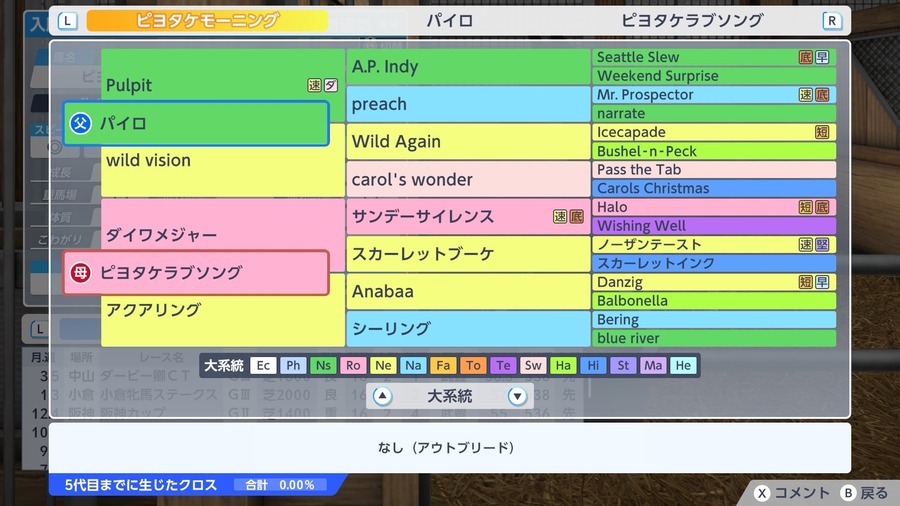Select the Wishing Well pedigree cell
The height and width of the screenshot is (506, 900).
point(714,225)
